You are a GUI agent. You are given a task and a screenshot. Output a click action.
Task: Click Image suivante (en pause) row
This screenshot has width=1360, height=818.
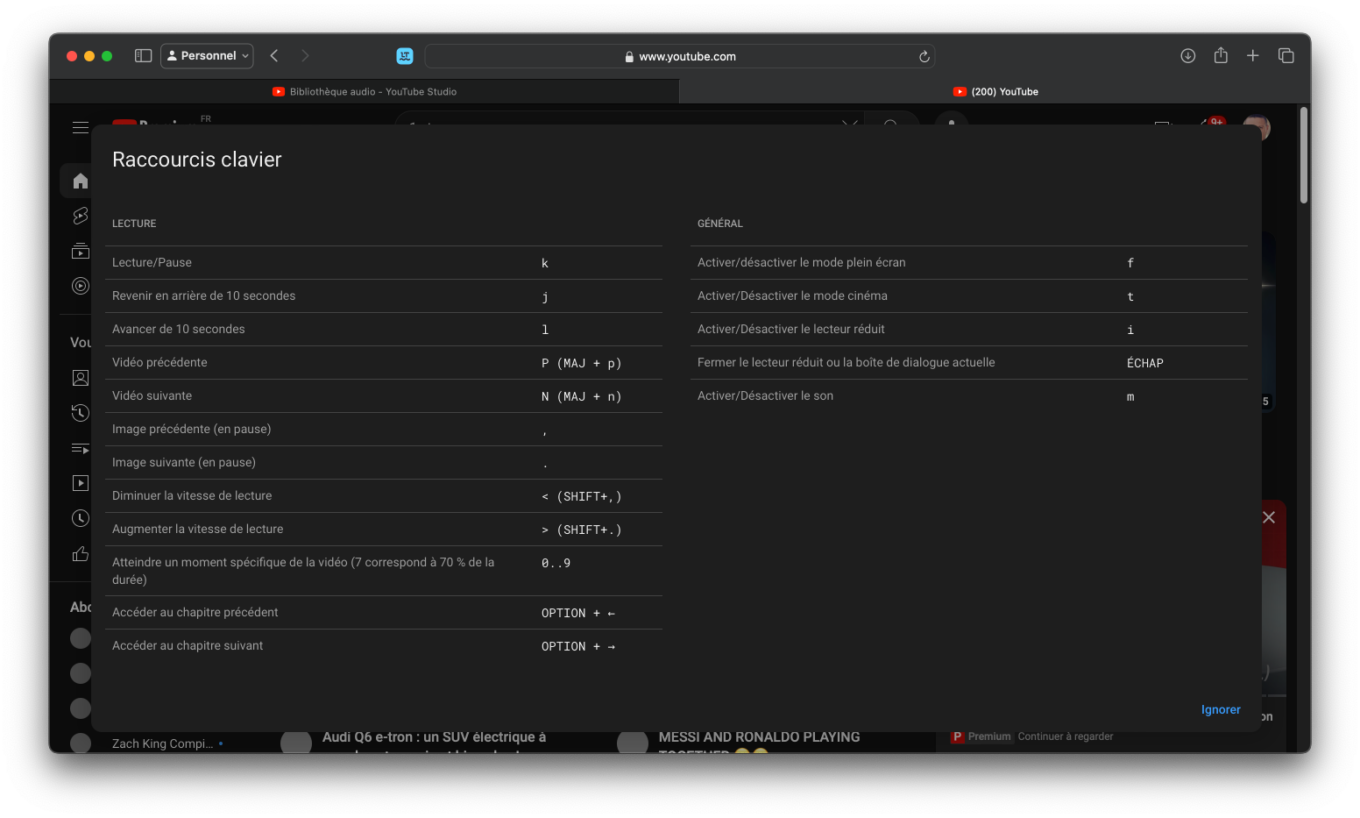(384, 463)
